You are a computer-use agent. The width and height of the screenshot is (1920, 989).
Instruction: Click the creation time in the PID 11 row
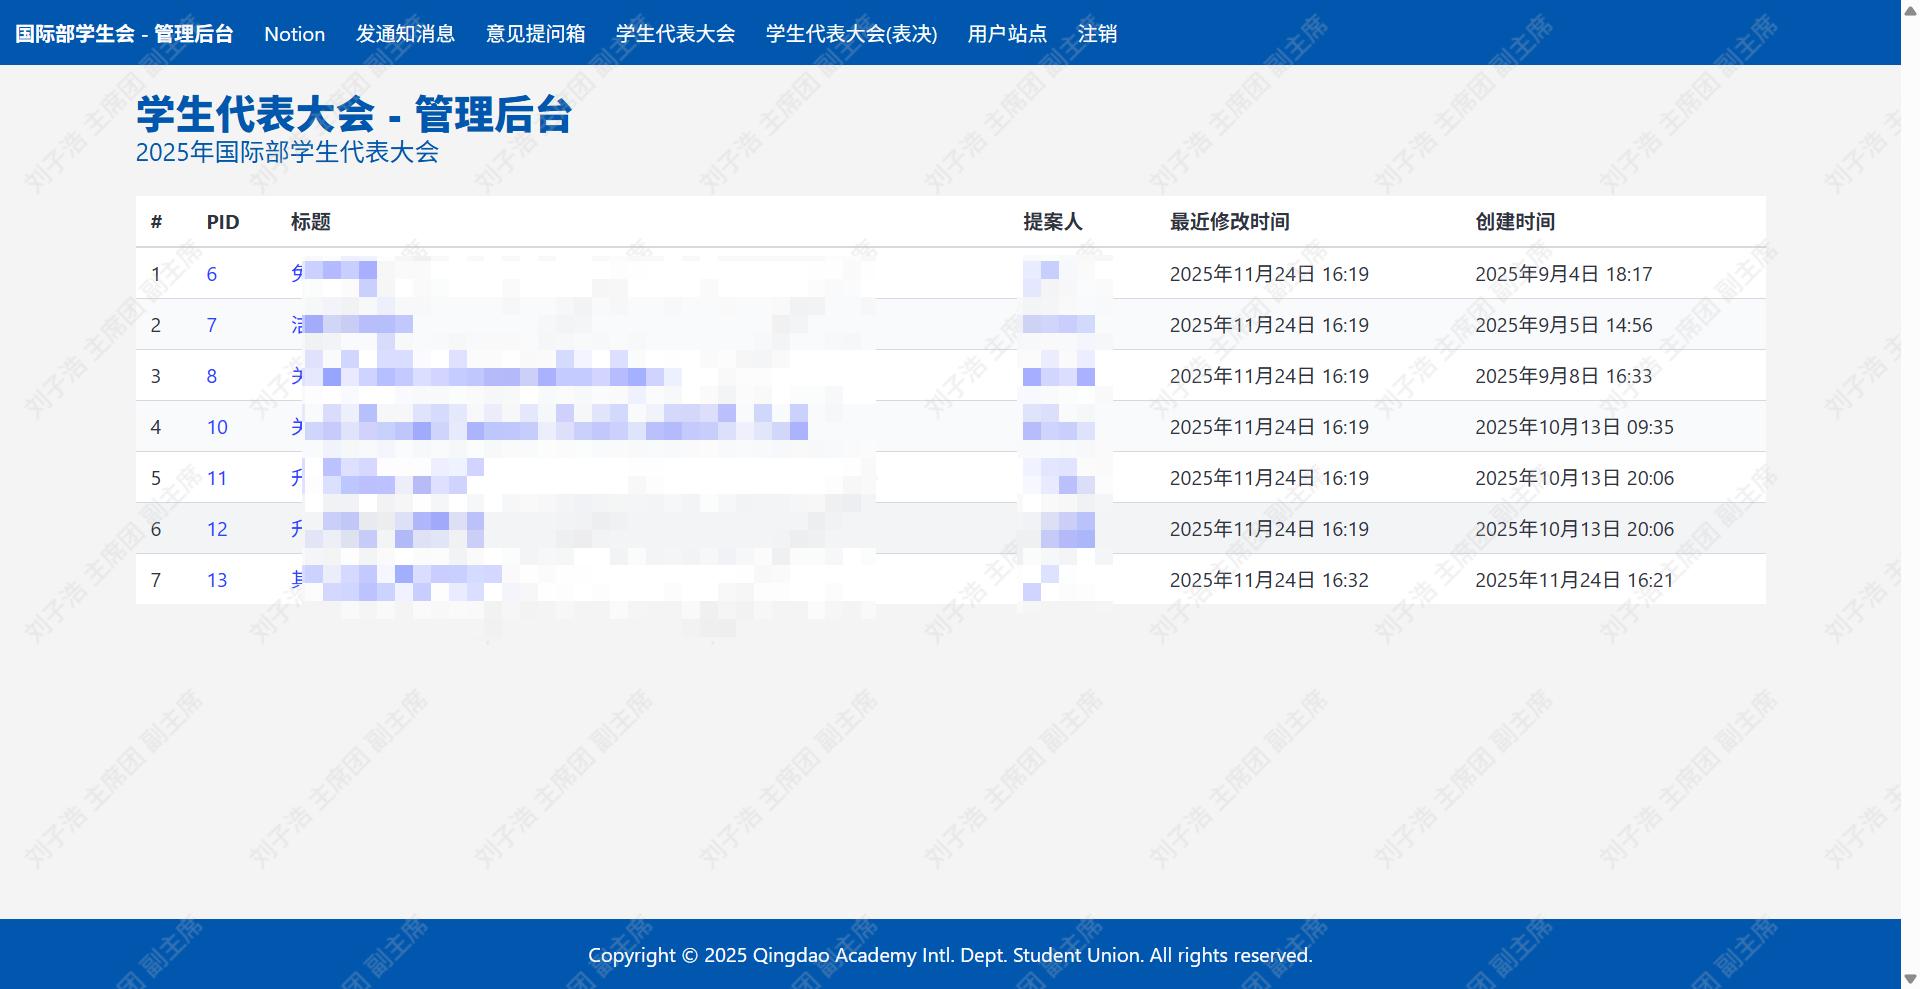[x=1574, y=478]
